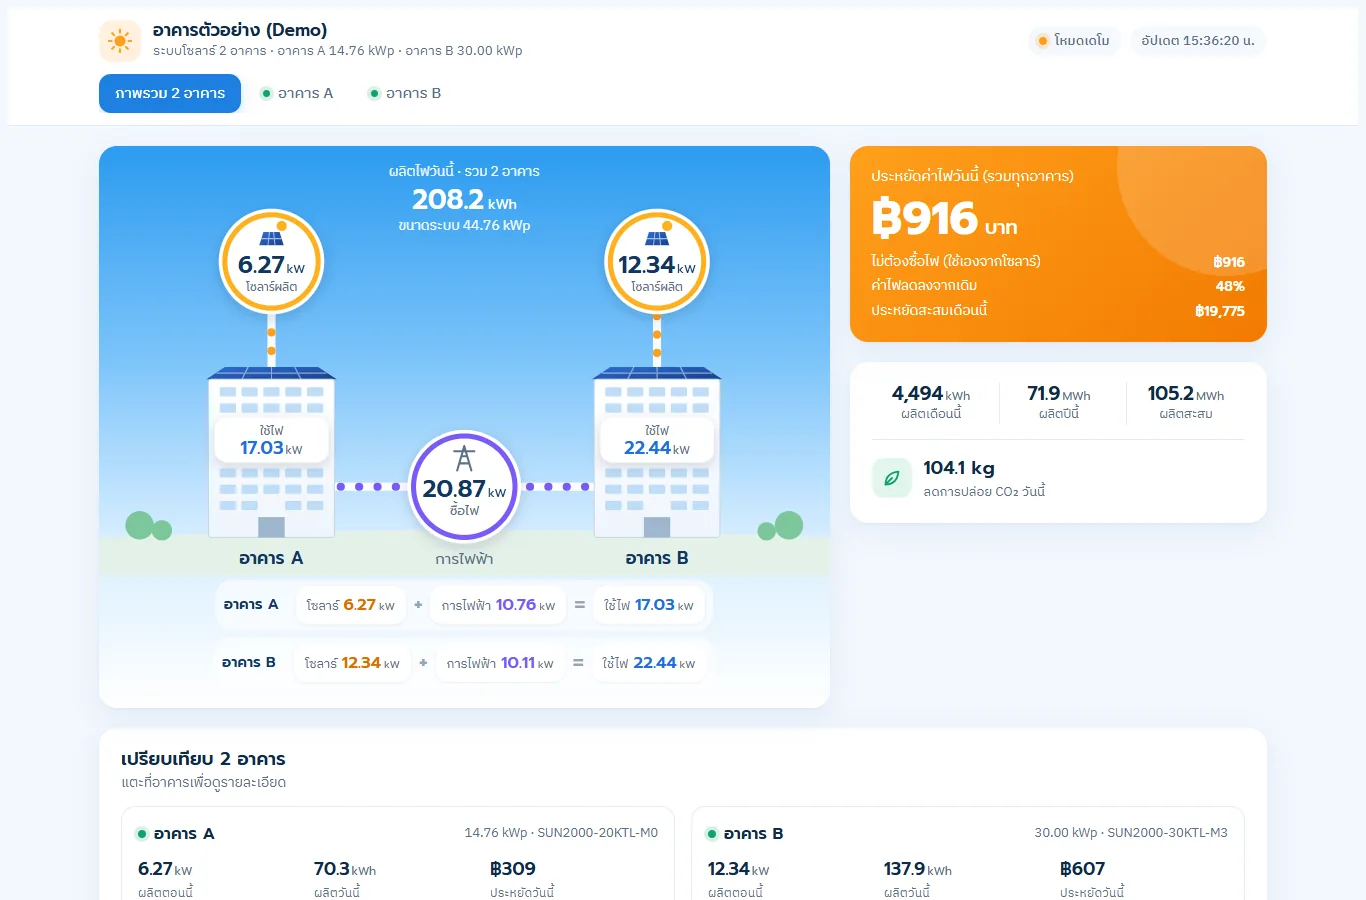
Task: Click the โซลาร์ 6.27 kW chip in row อาคาร A
Action: pos(351,605)
